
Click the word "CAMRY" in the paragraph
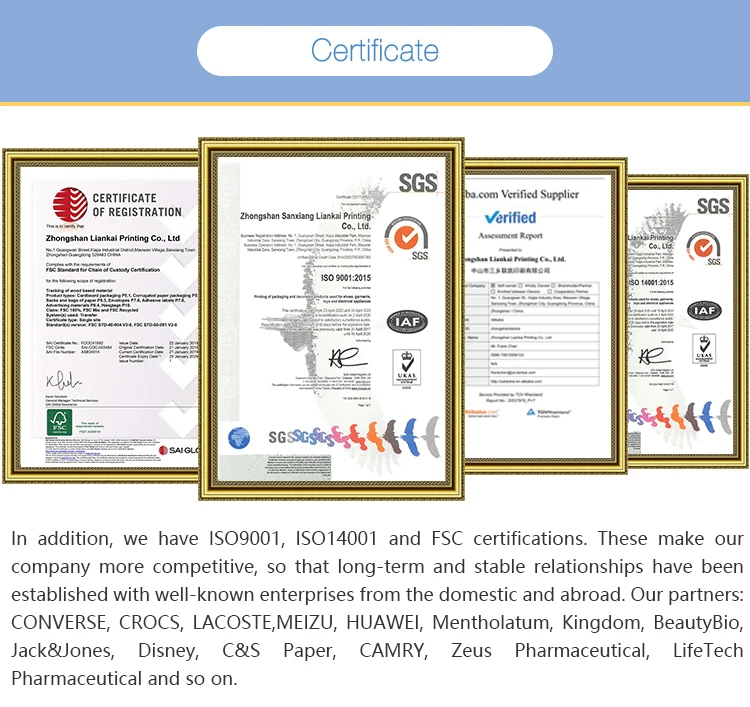click(394, 651)
